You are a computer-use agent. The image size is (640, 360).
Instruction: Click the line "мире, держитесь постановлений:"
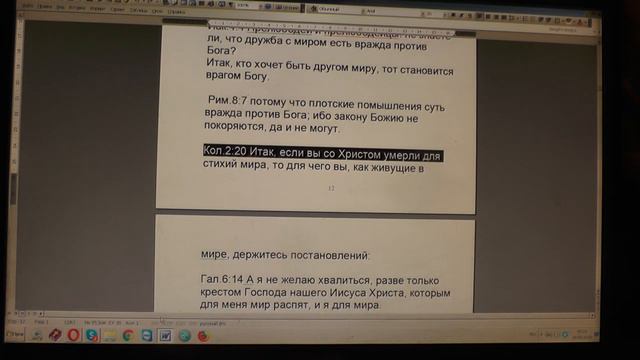(285, 255)
